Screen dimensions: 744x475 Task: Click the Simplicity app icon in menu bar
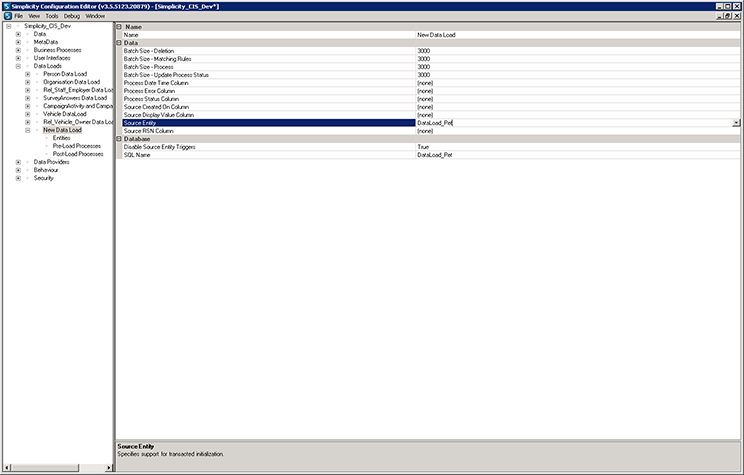point(7,16)
